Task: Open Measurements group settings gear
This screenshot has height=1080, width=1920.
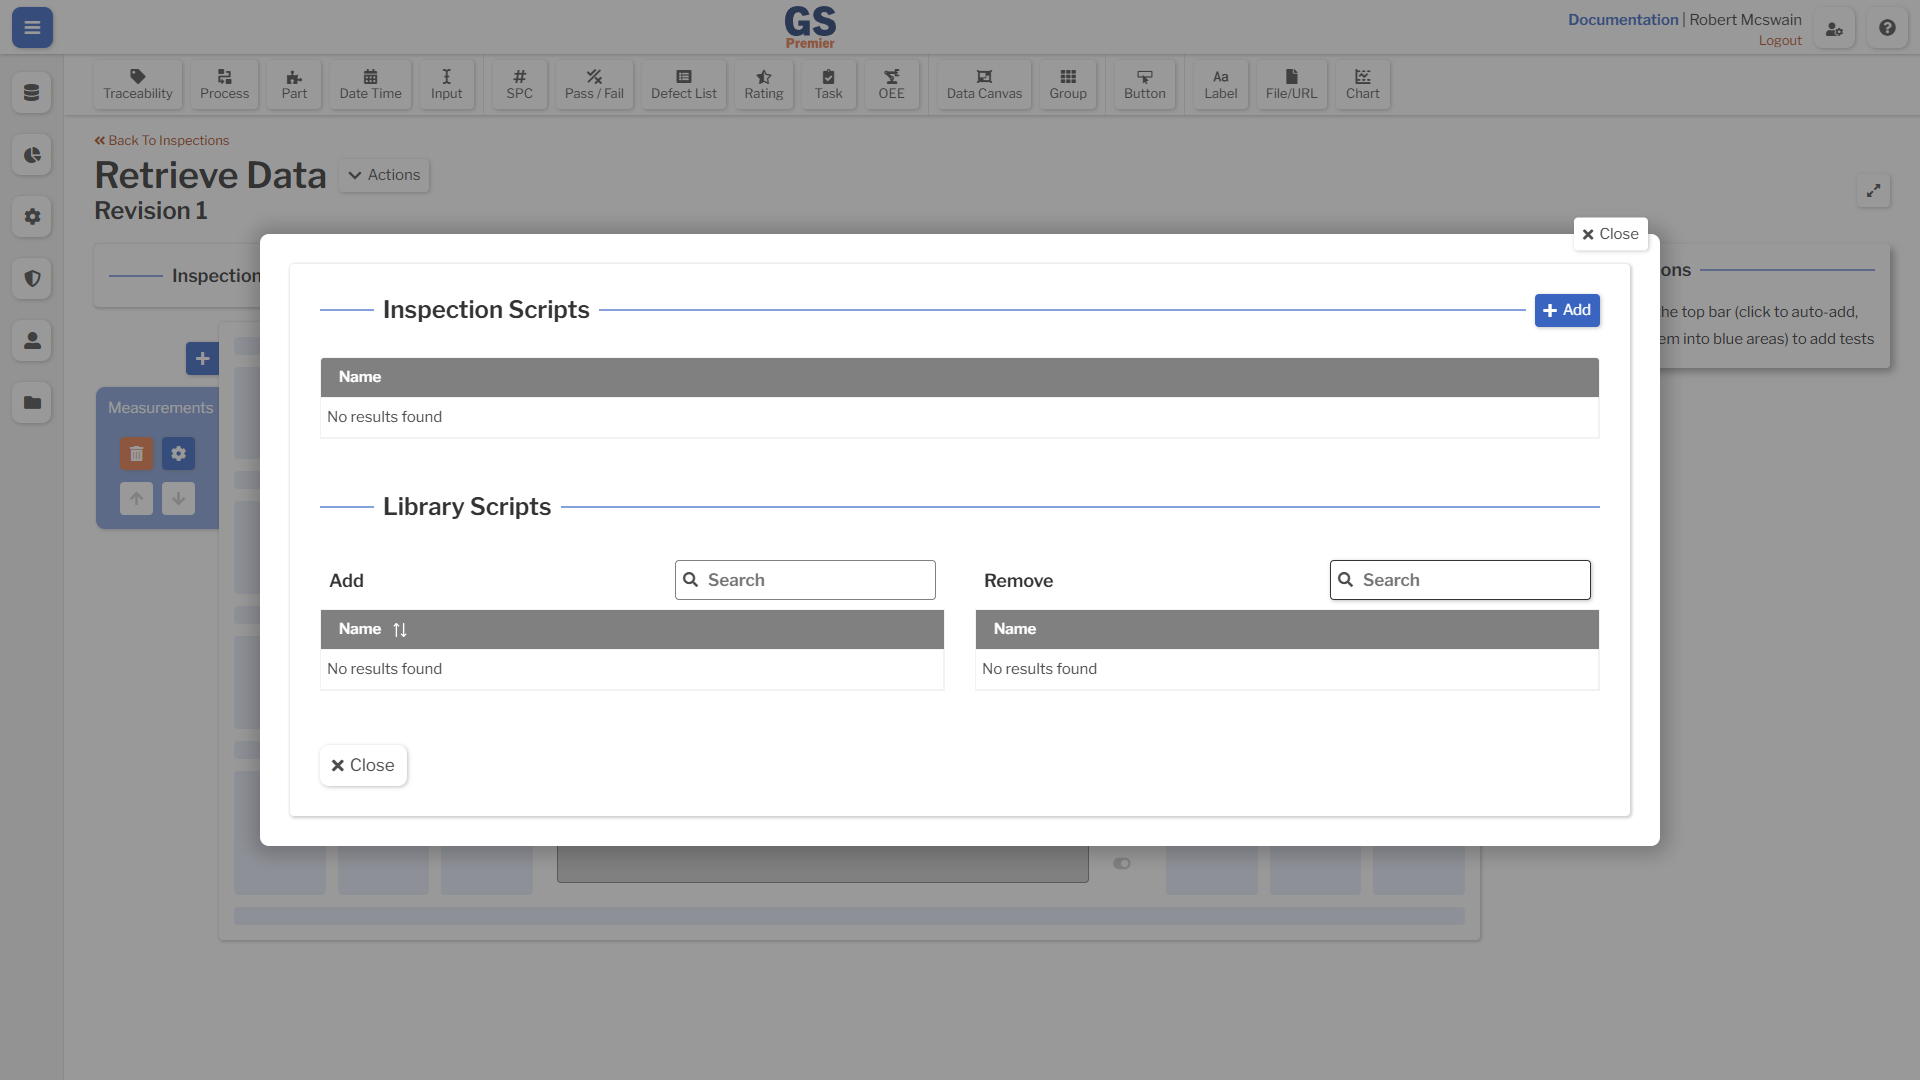Action: point(179,454)
